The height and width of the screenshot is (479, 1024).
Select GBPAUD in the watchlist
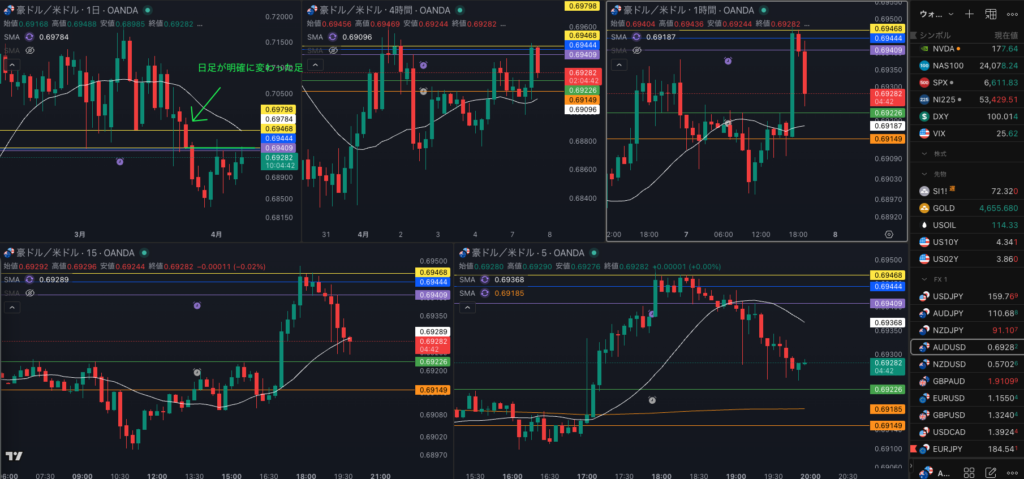coord(966,381)
